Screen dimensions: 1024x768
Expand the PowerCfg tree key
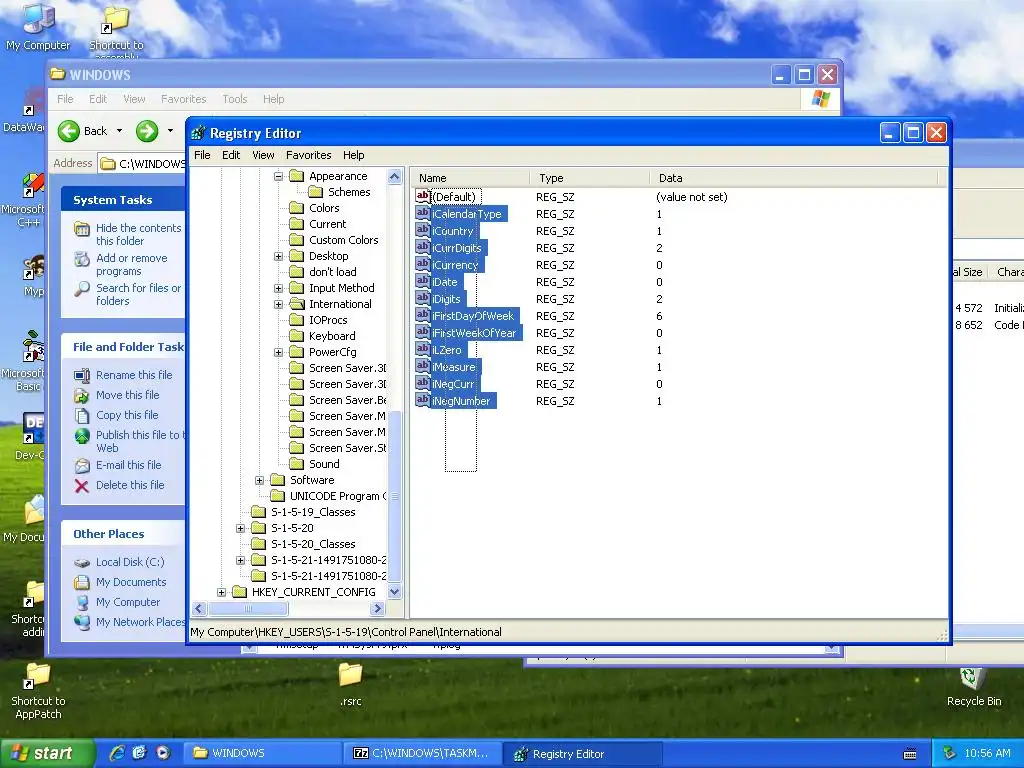(x=278, y=352)
